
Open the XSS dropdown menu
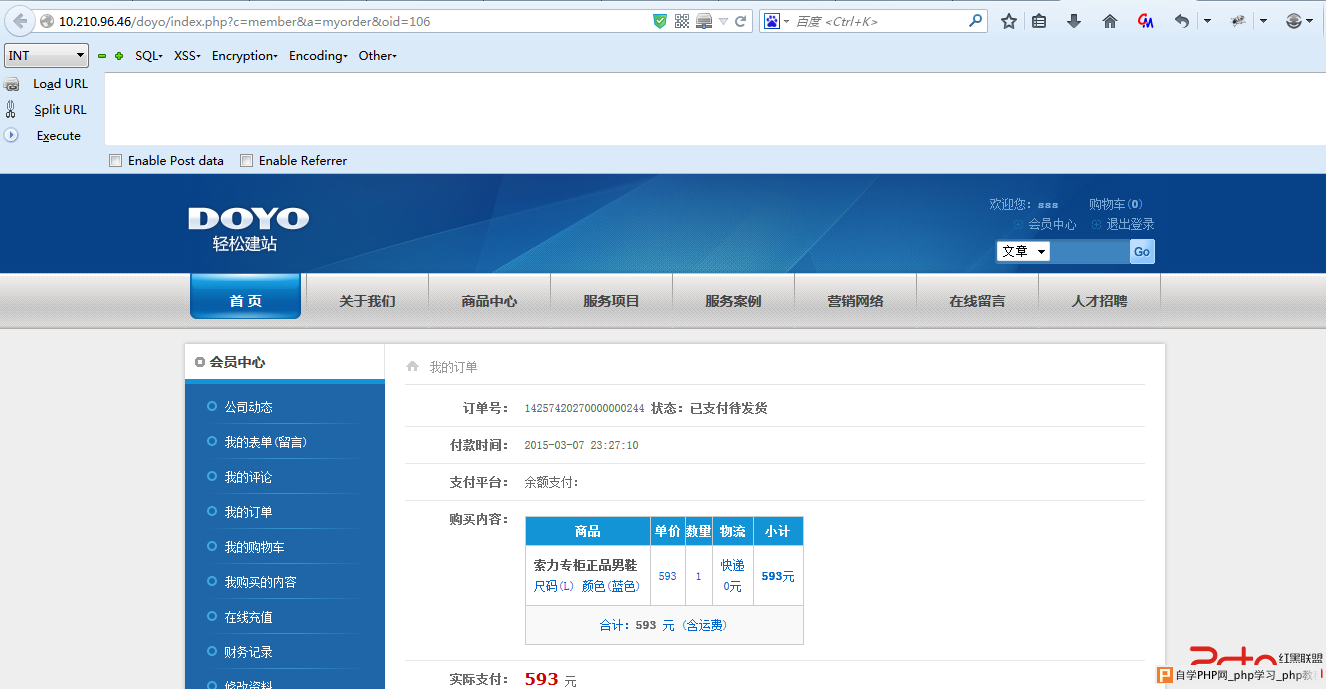click(x=187, y=56)
